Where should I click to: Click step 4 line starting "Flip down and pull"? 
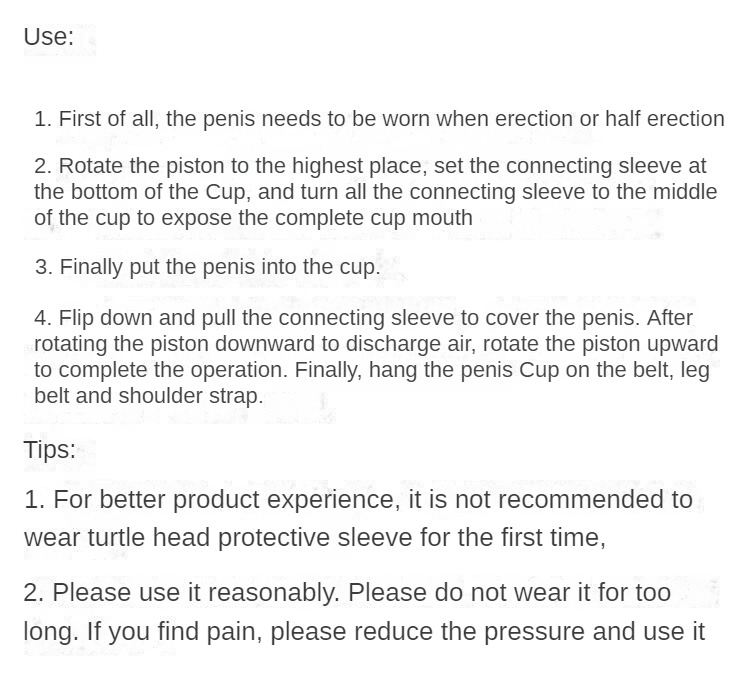click(364, 318)
